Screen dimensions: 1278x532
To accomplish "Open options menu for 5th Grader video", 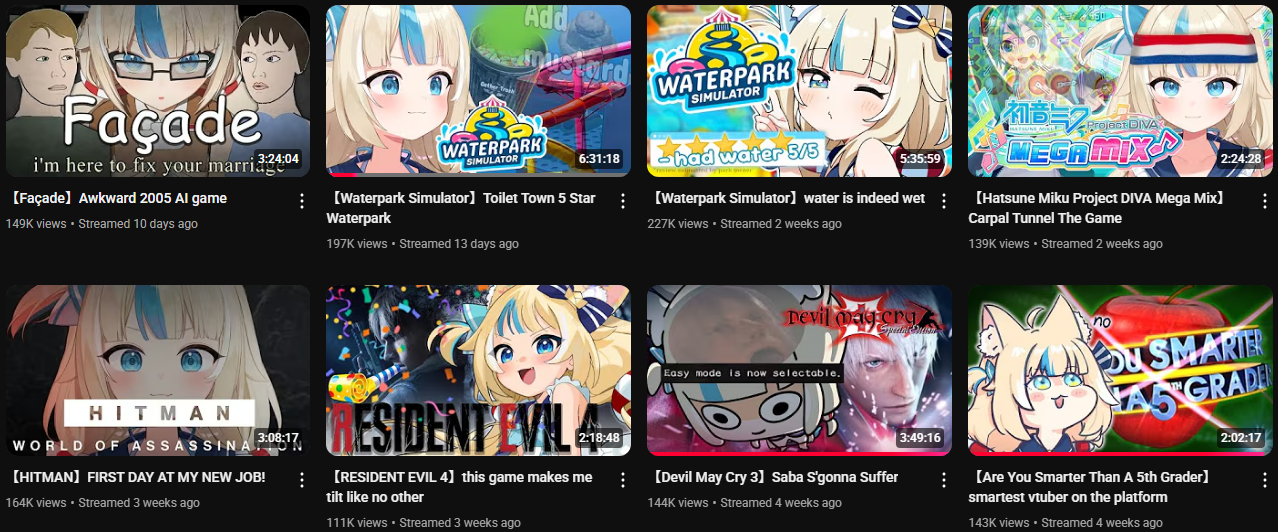I will click(1263, 480).
